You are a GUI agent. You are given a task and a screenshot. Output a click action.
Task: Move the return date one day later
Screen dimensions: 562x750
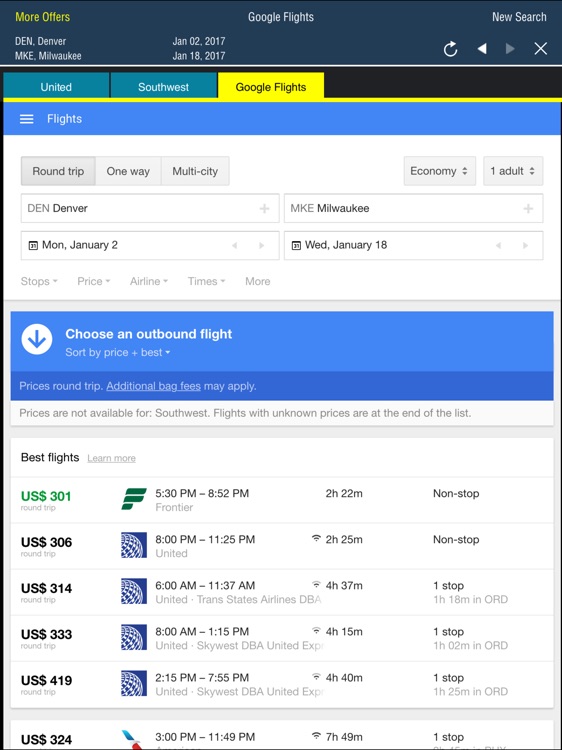click(525, 245)
